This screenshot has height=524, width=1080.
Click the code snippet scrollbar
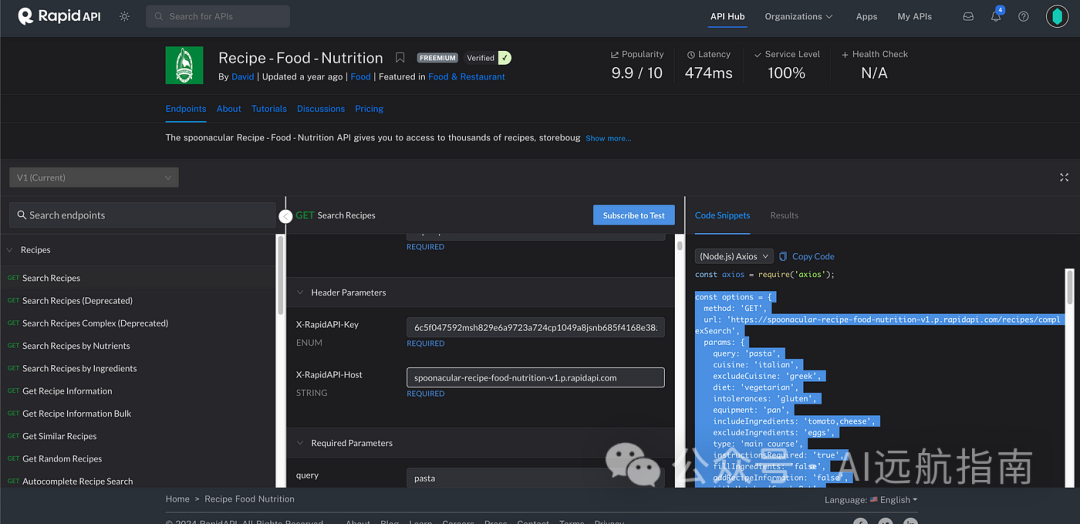coord(1070,286)
